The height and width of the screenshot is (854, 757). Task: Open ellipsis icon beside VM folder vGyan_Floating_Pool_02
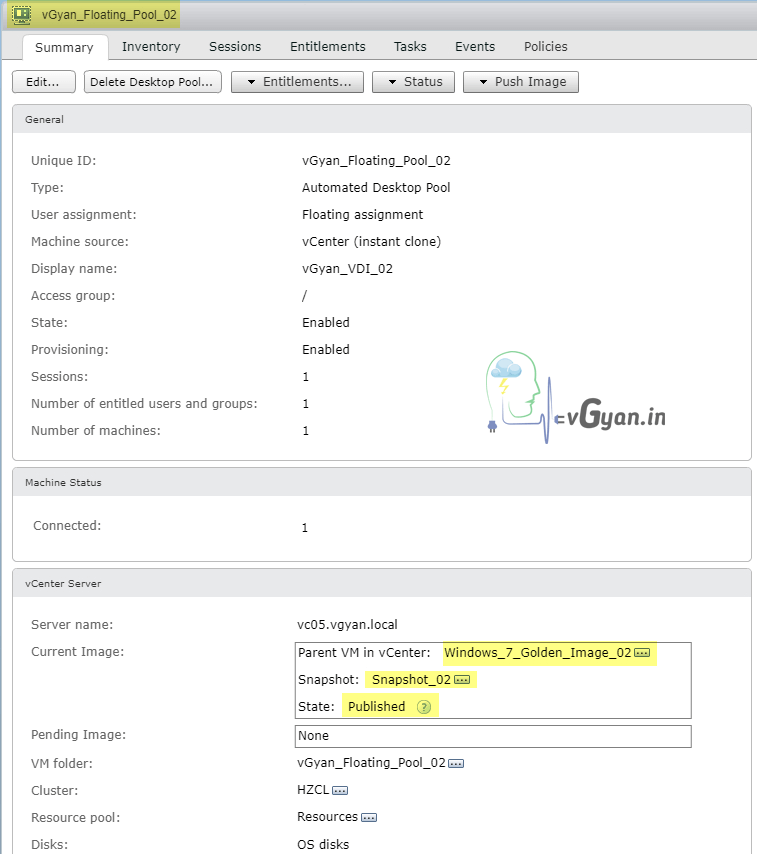click(456, 763)
